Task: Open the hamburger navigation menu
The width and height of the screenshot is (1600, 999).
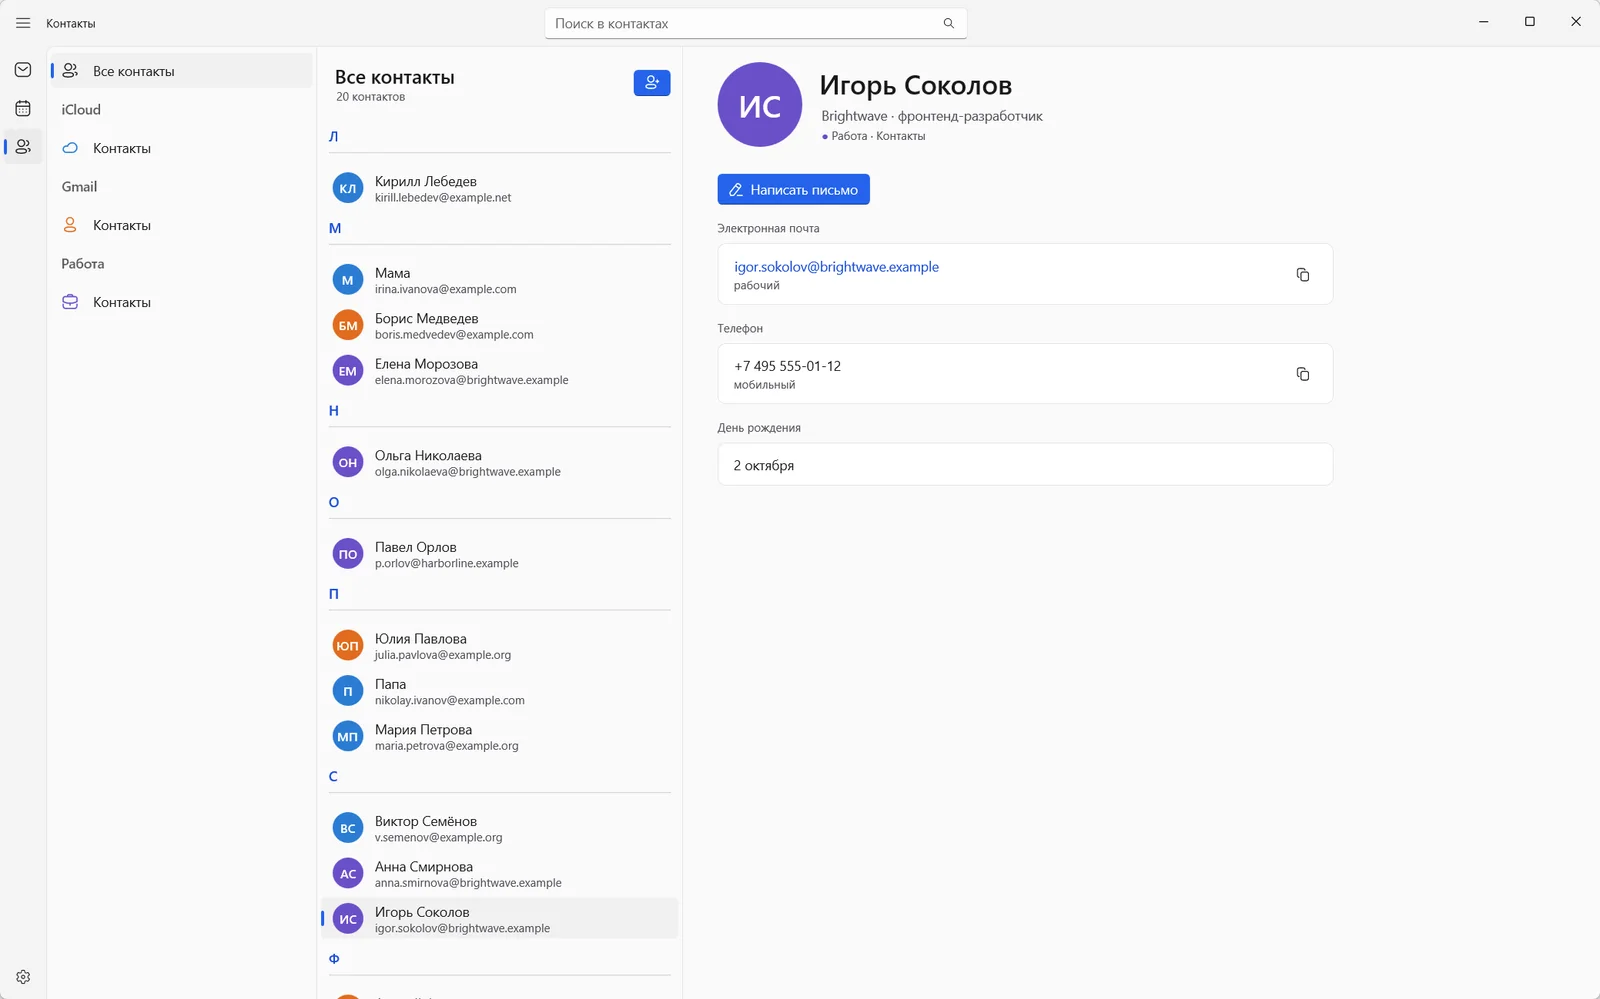Action: pos(23,23)
